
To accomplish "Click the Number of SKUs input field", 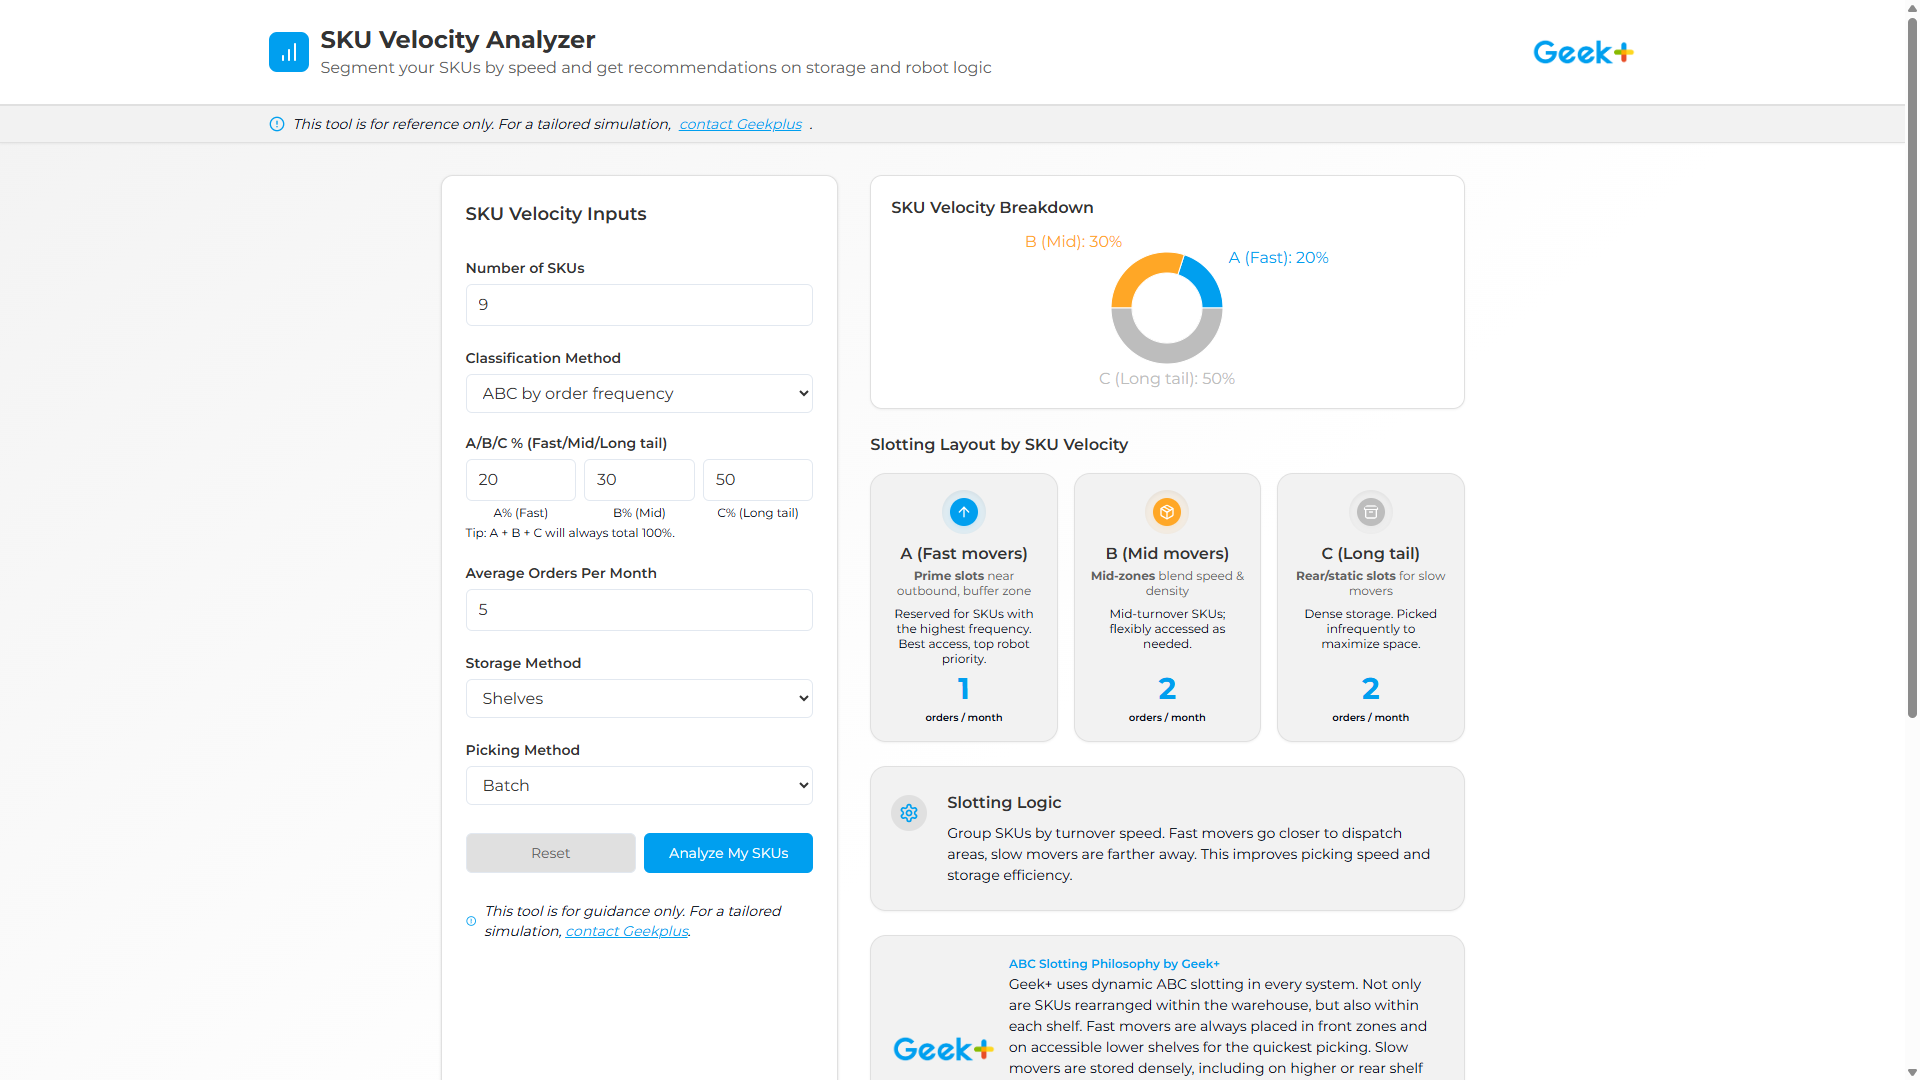I will [638, 304].
